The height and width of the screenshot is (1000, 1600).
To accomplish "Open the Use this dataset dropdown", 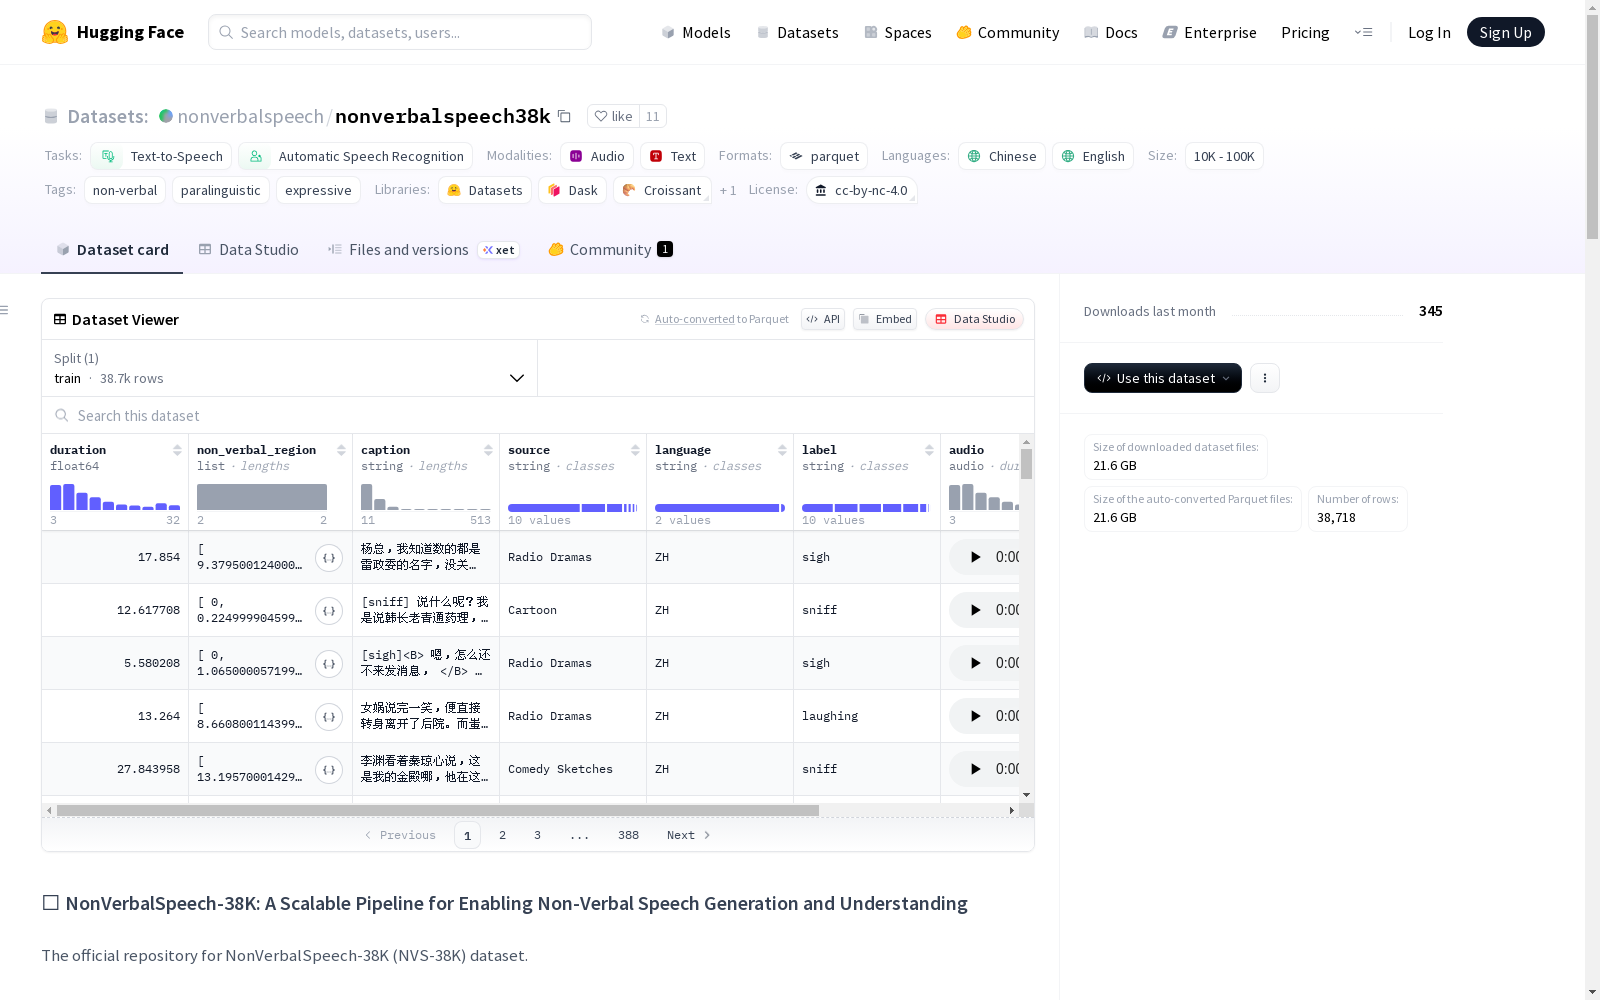I will coord(1163,378).
